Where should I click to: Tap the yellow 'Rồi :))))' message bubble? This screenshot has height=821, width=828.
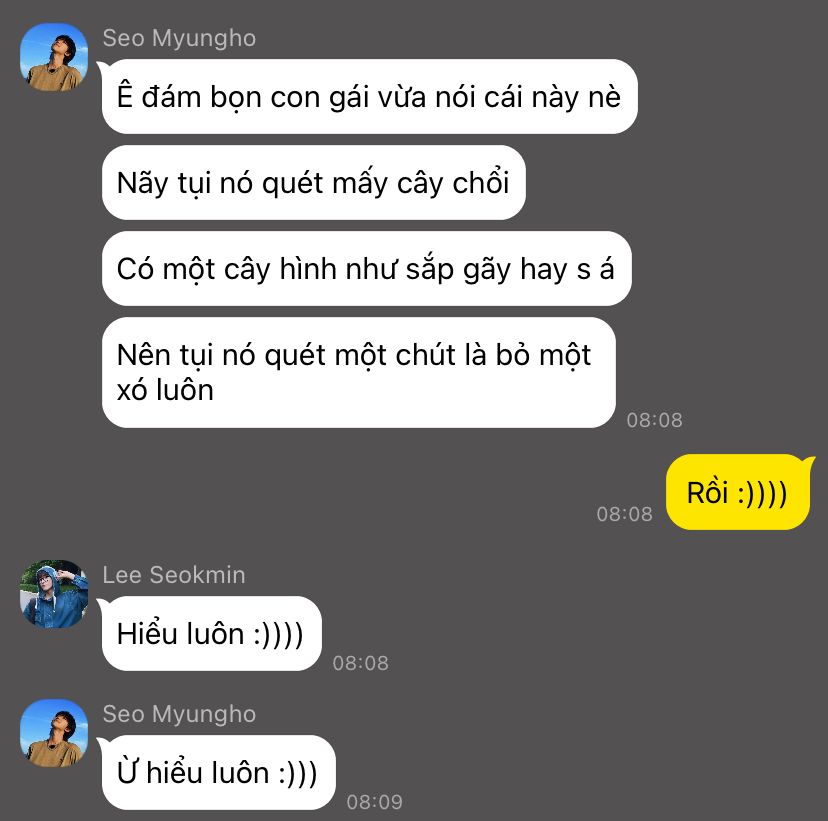pyautogui.click(x=738, y=492)
